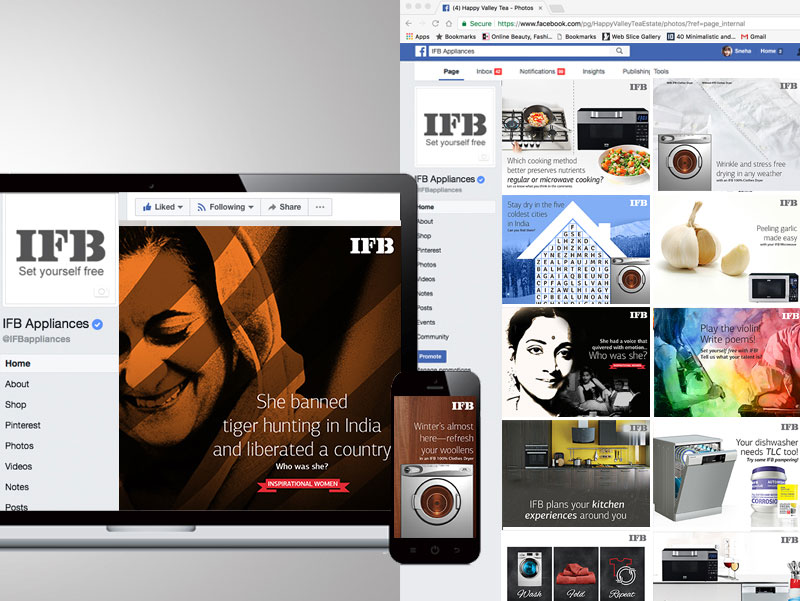Go to the Insights tab

tap(593, 72)
